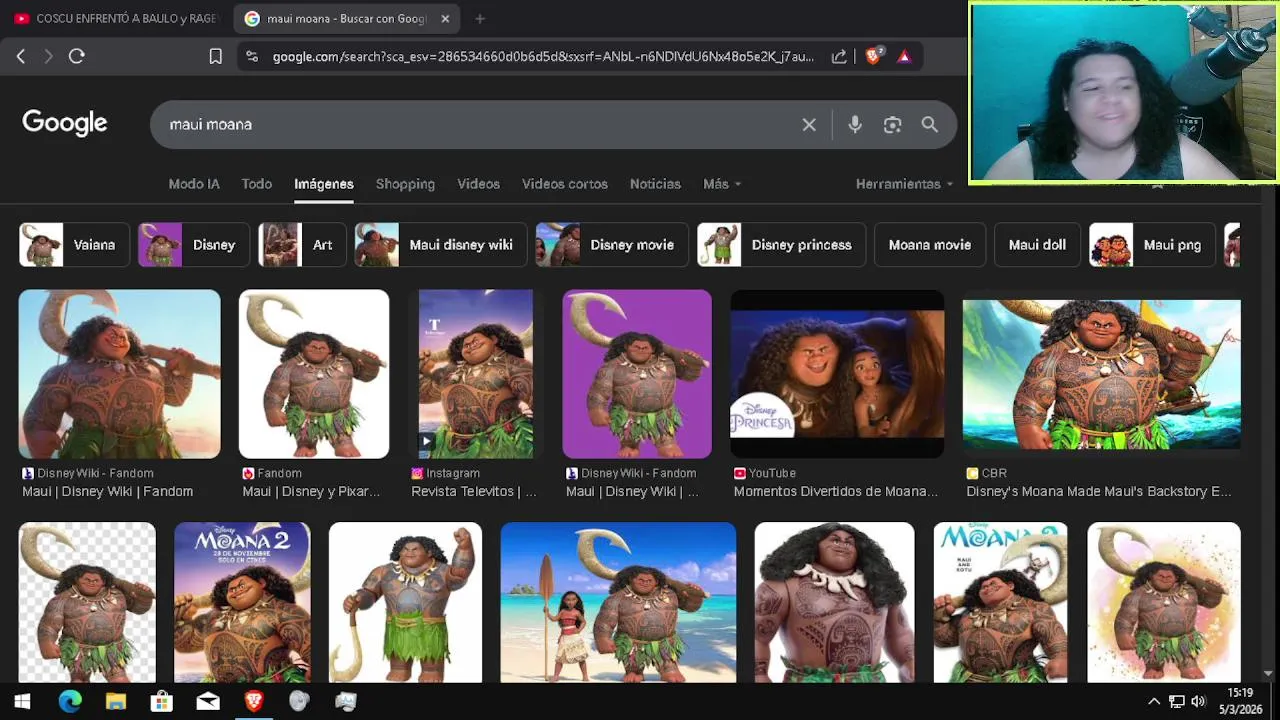Start voice search with the microphone icon
Screen dimensions: 1280x720
[x=855, y=125]
